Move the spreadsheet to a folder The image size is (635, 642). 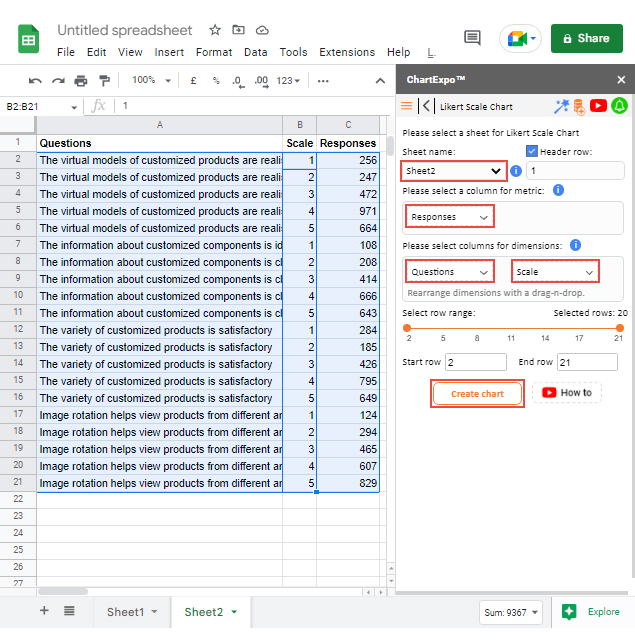(238, 30)
